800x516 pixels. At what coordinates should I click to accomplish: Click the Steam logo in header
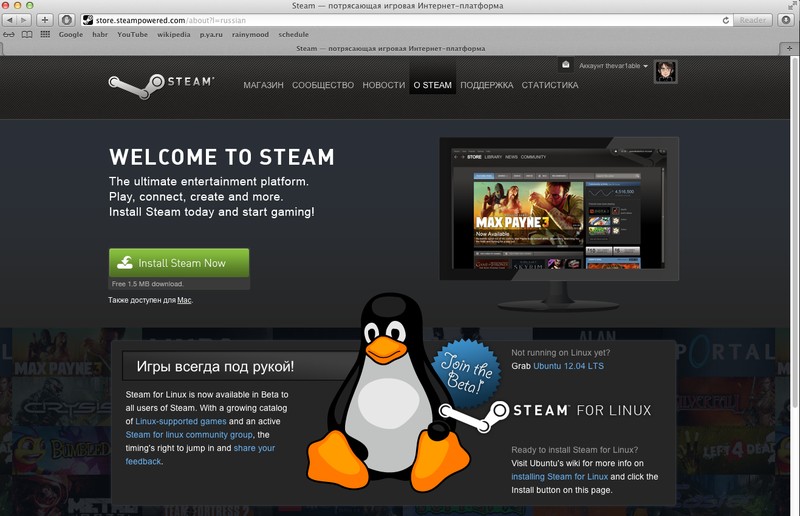coord(161,85)
